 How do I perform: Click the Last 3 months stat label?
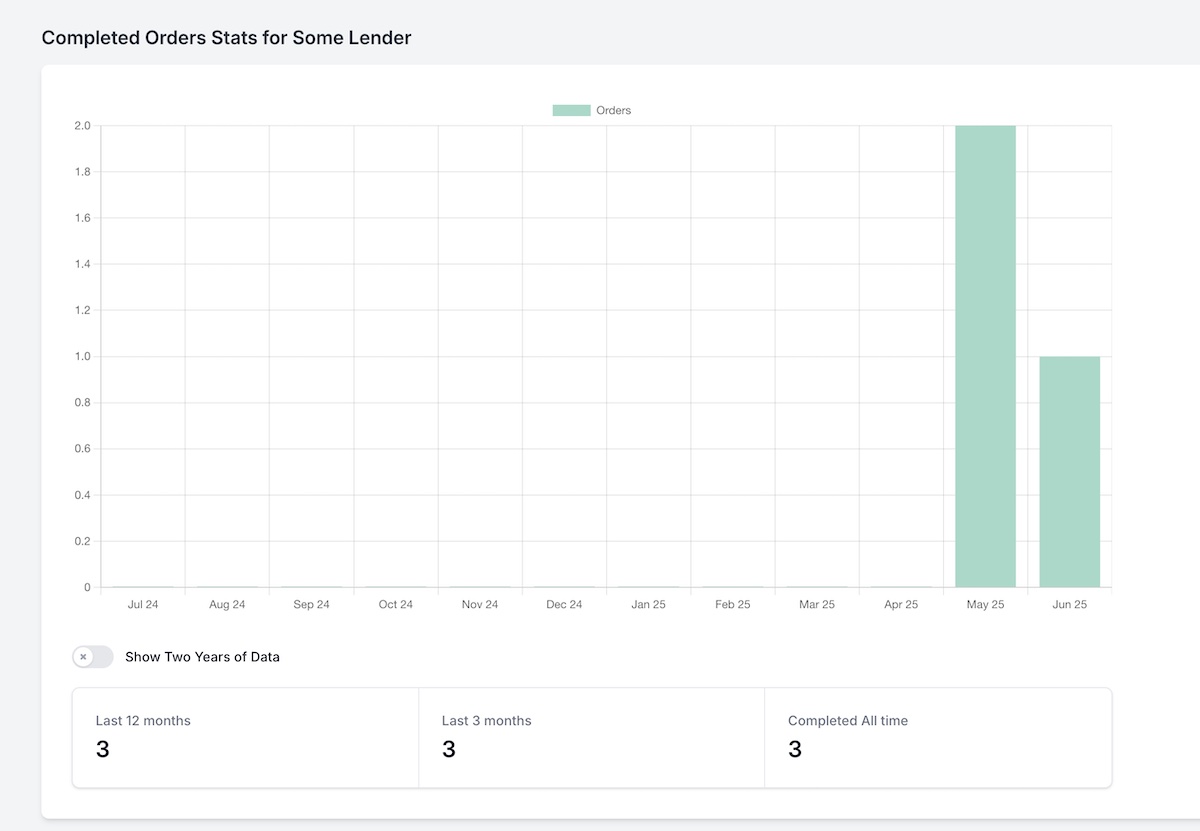pyautogui.click(x=486, y=721)
